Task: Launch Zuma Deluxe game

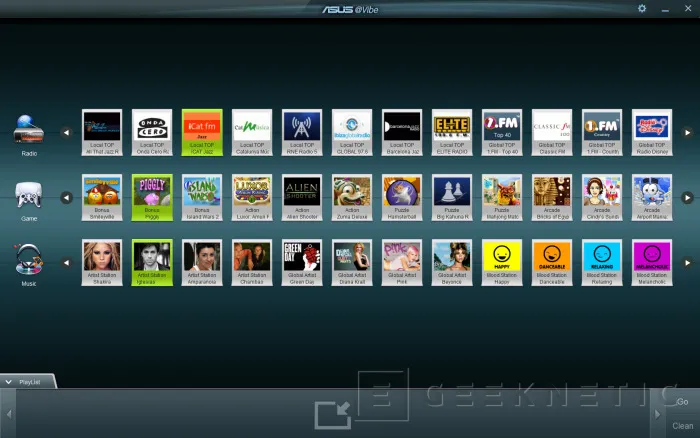Action: [x=352, y=198]
